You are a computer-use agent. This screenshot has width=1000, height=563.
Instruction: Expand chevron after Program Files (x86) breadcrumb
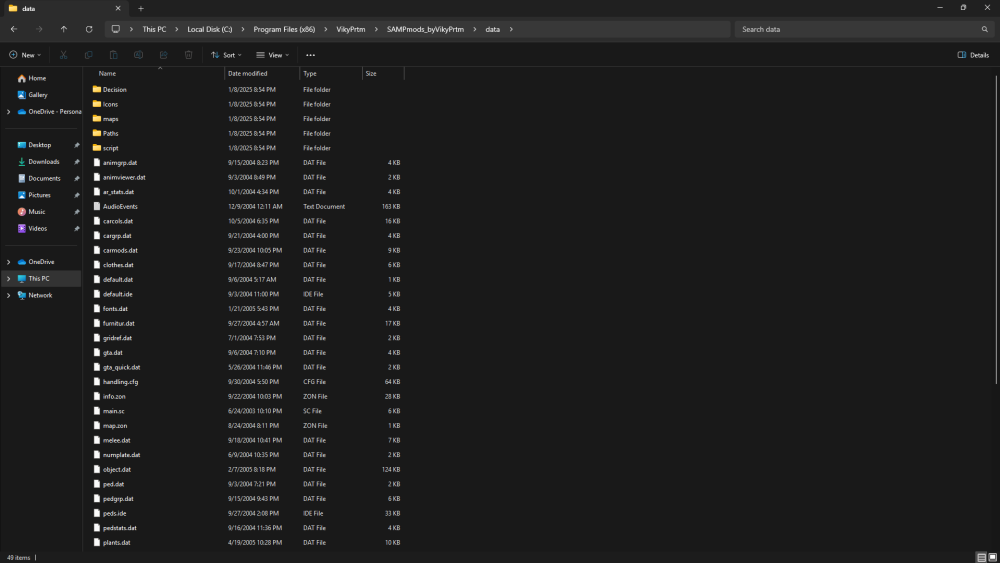326,29
